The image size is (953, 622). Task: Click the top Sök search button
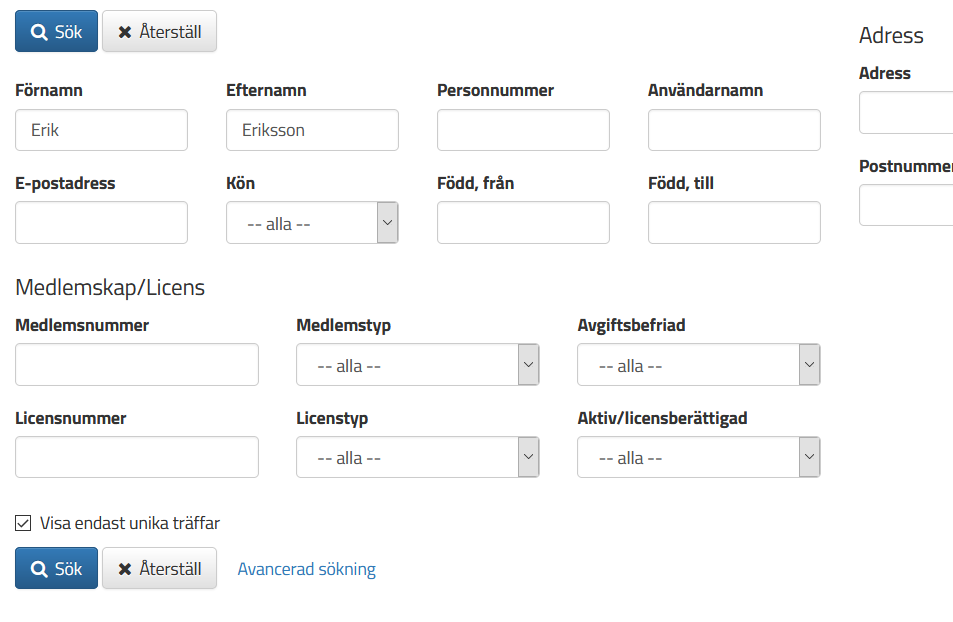pos(57,31)
